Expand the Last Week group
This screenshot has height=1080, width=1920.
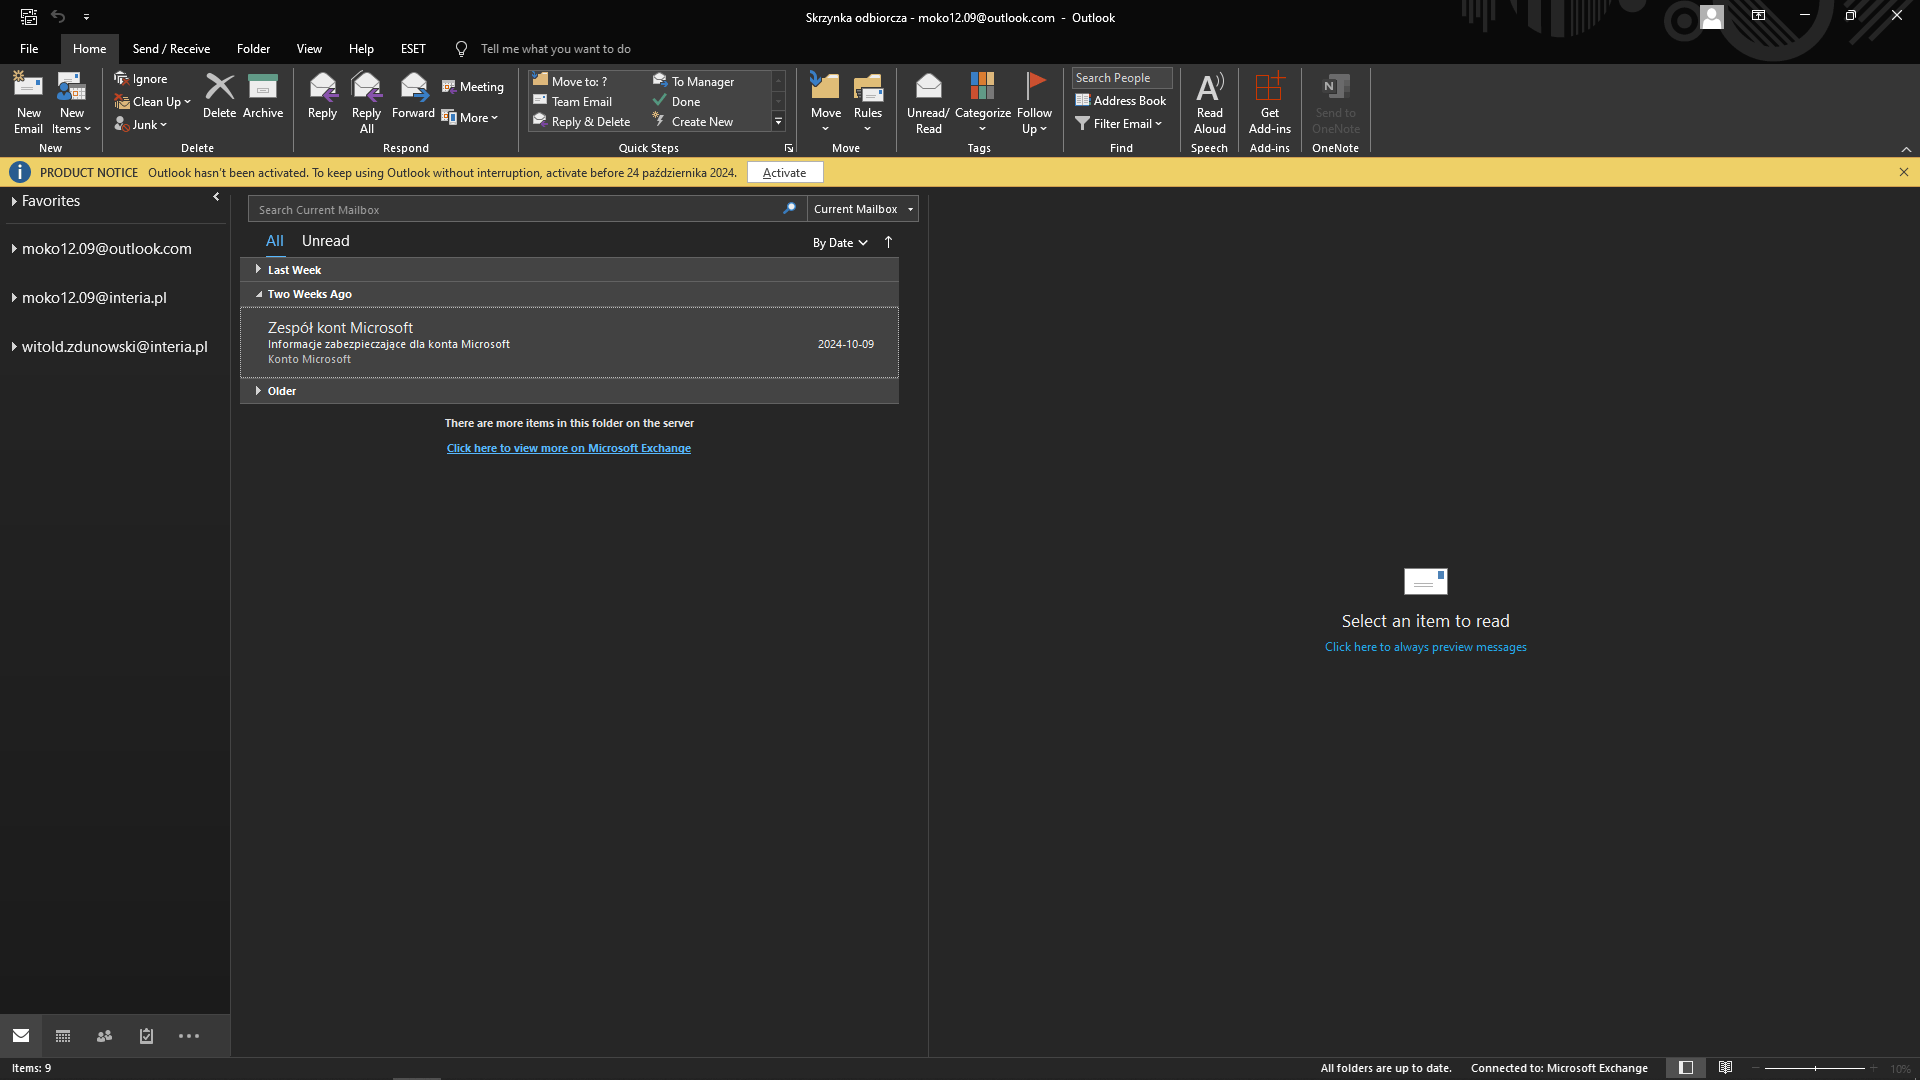[x=258, y=269]
